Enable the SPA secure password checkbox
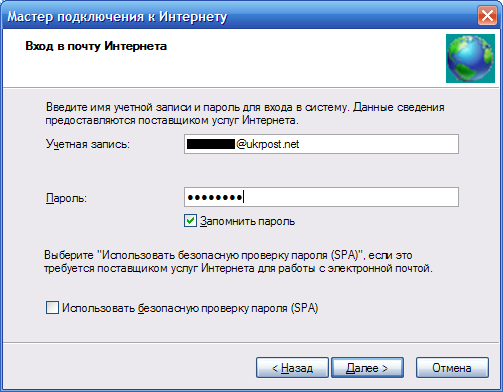The width and height of the screenshot is (503, 392). coord(52,308)
